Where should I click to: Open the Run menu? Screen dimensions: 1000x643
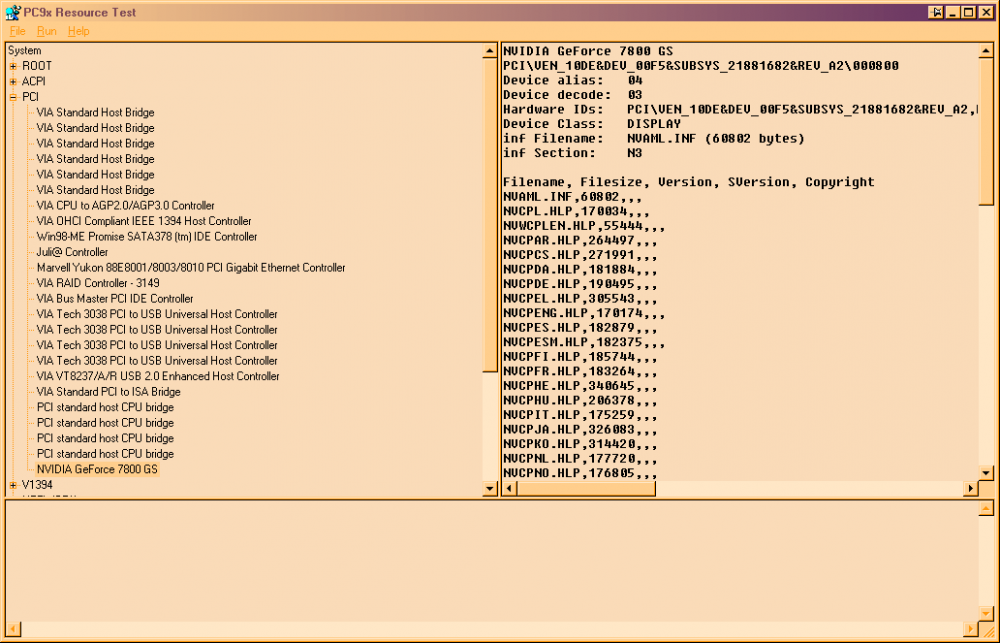click(x=46, y=31)
